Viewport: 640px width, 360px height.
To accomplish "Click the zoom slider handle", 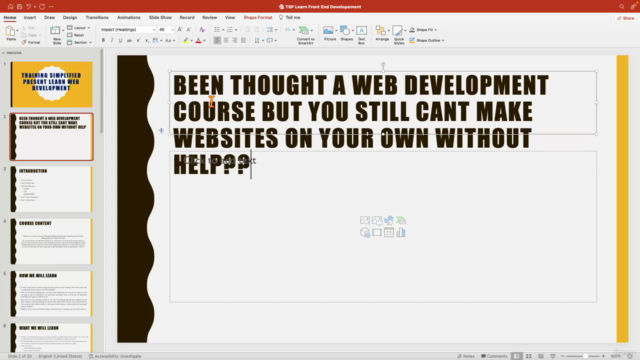I will click(585, 356).
